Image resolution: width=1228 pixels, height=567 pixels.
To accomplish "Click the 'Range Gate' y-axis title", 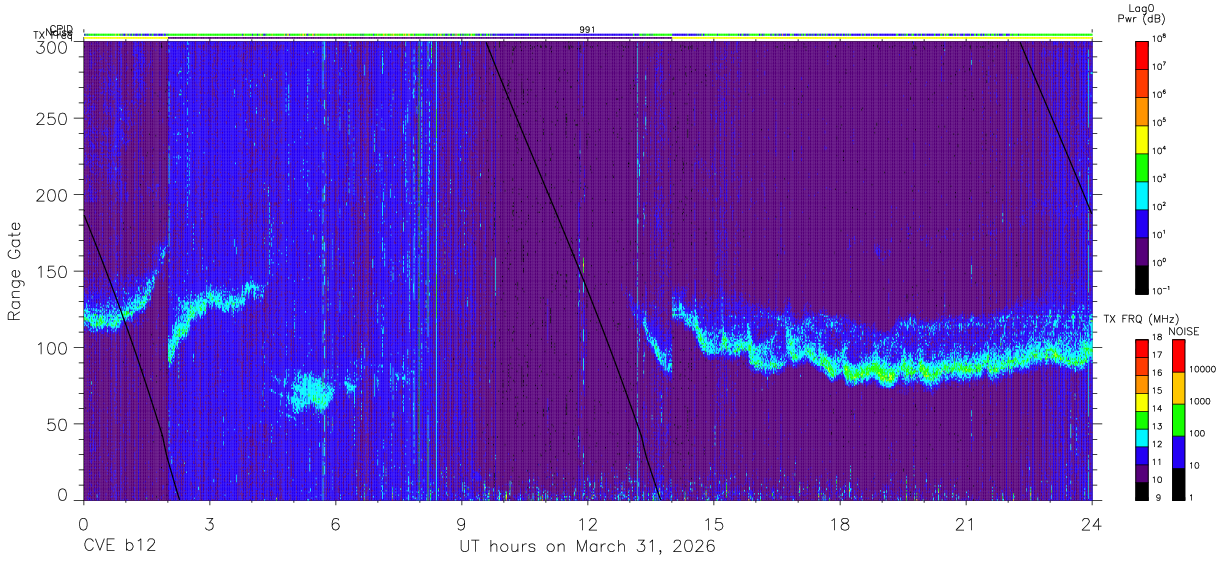I will pos(15,271).
